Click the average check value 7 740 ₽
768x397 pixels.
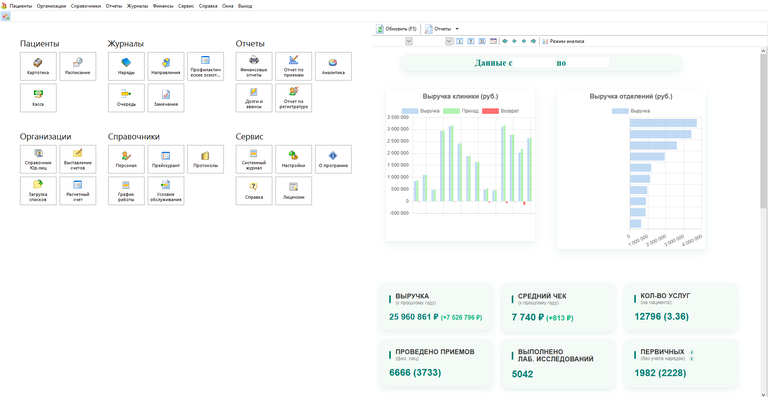tap(528, 318)
